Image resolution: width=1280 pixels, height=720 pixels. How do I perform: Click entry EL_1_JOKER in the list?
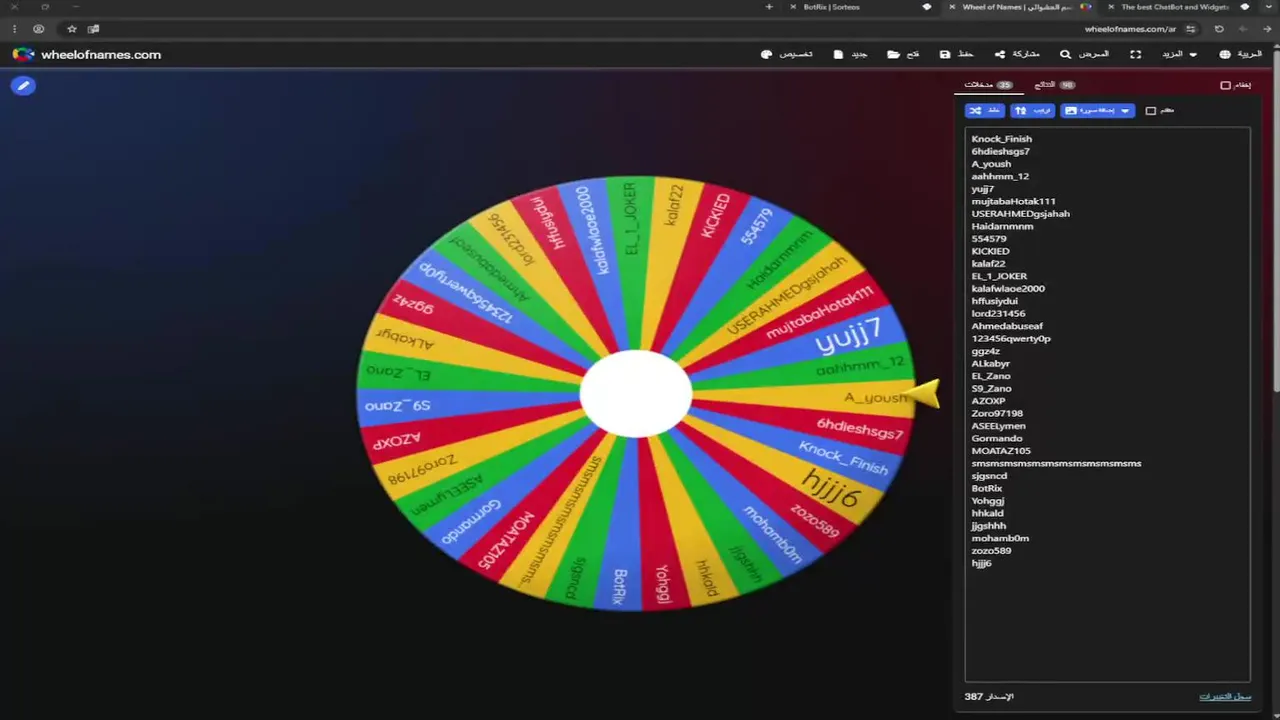(999, 276)
